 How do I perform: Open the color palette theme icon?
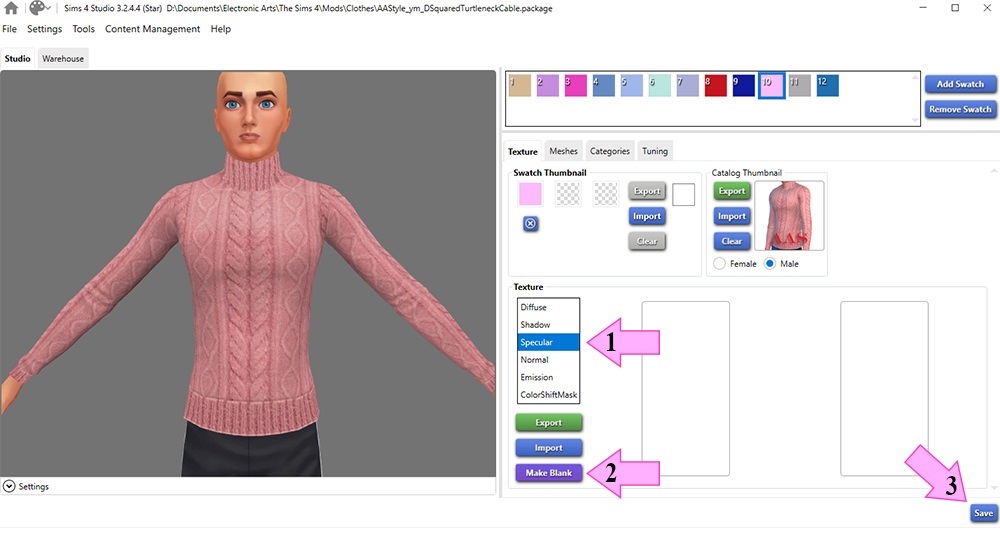pyautogui.click(x=38, y=9)
